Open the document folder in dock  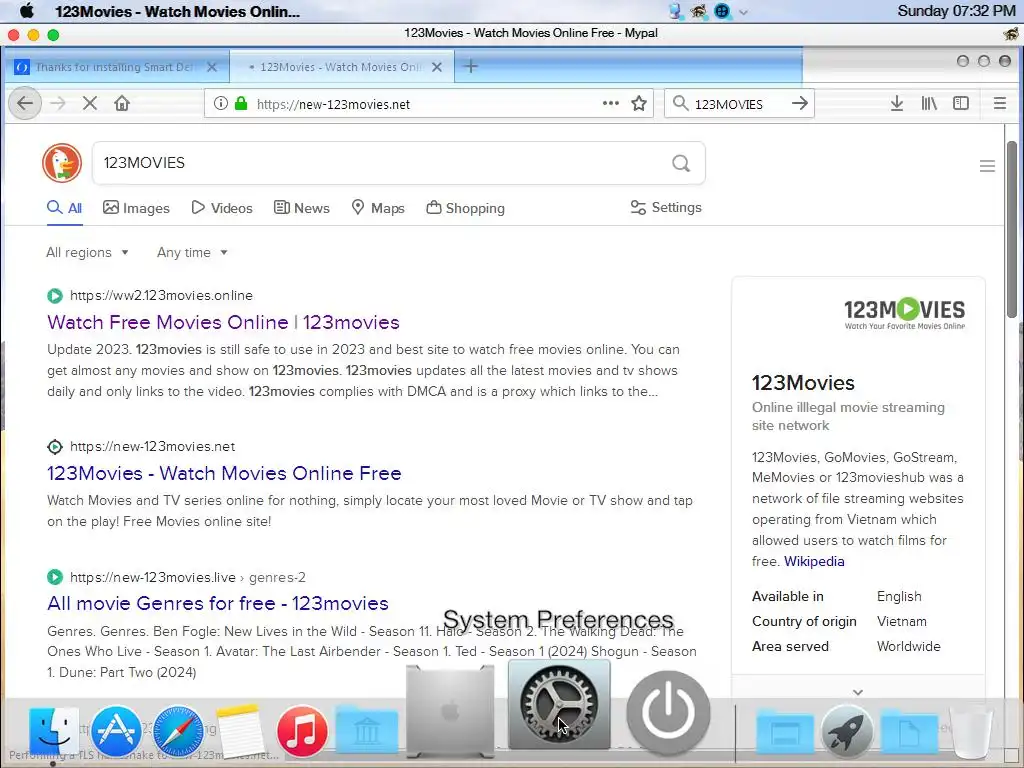pos(910,733)
